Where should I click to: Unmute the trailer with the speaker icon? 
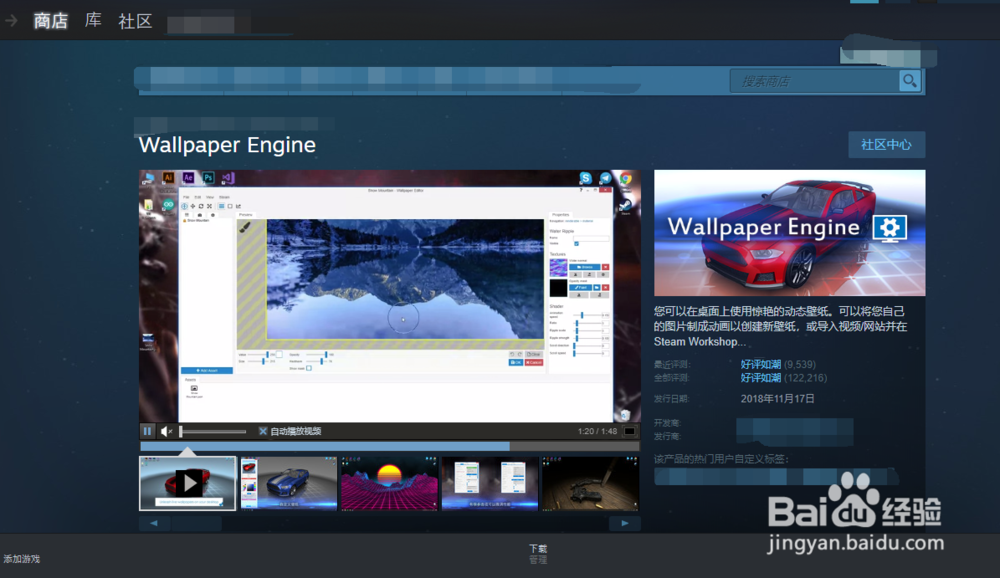tap(166, 431)
